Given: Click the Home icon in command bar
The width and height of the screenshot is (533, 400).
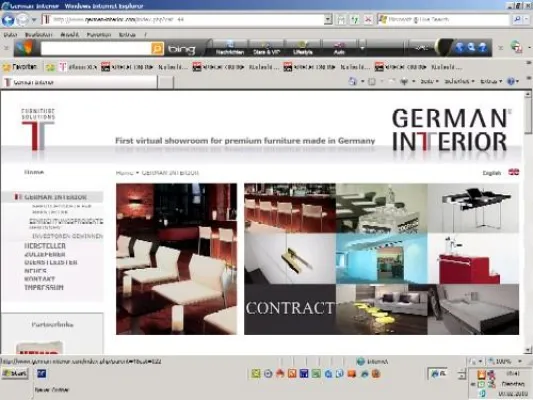Looking at the screenshot, I should point(353,81).
